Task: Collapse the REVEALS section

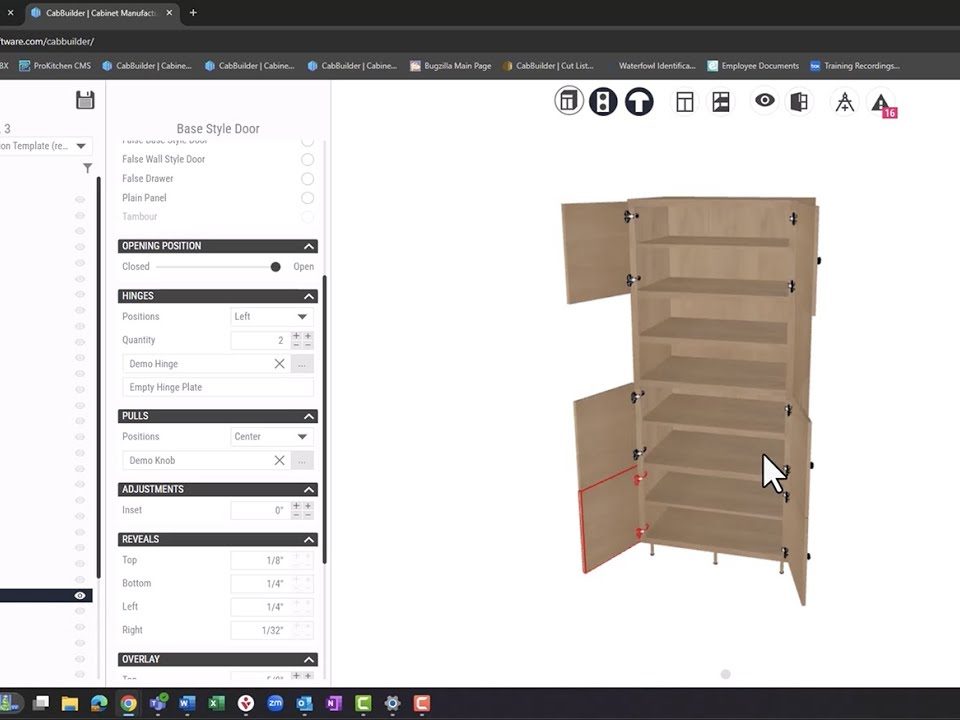Action: [x=309, y=540]
